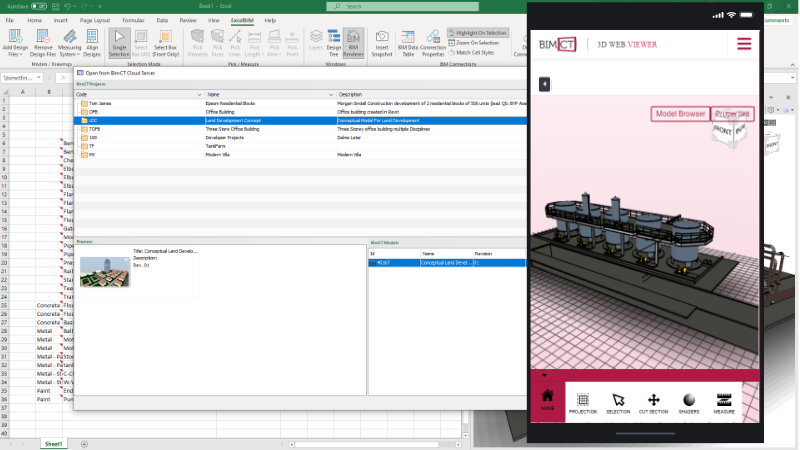This screenshot has width=800, height=450.
Task: Open the Projection tool in the viewer
Action: coord(583,403)
